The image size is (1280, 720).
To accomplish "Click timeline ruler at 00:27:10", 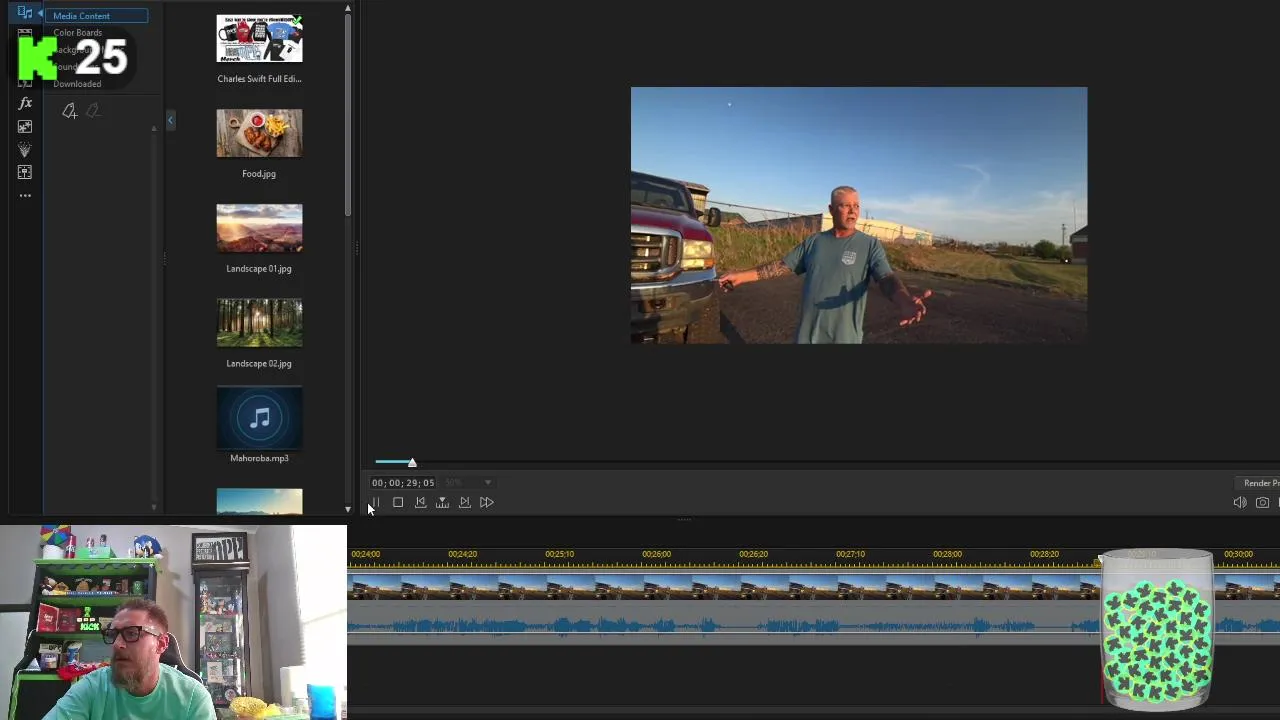I will pyautogui.click(x=850, y=554).
